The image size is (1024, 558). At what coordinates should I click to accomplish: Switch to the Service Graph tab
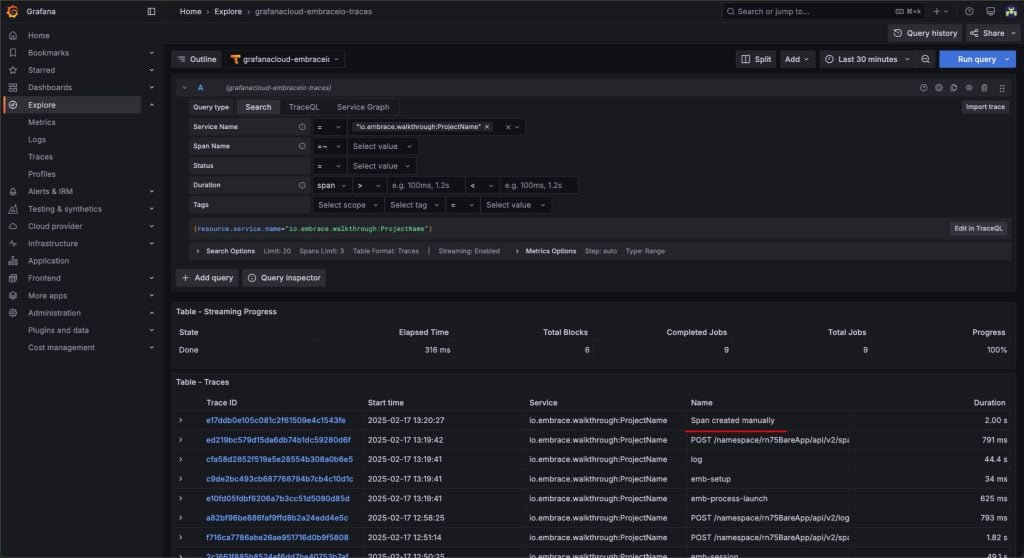coord(362,107)
